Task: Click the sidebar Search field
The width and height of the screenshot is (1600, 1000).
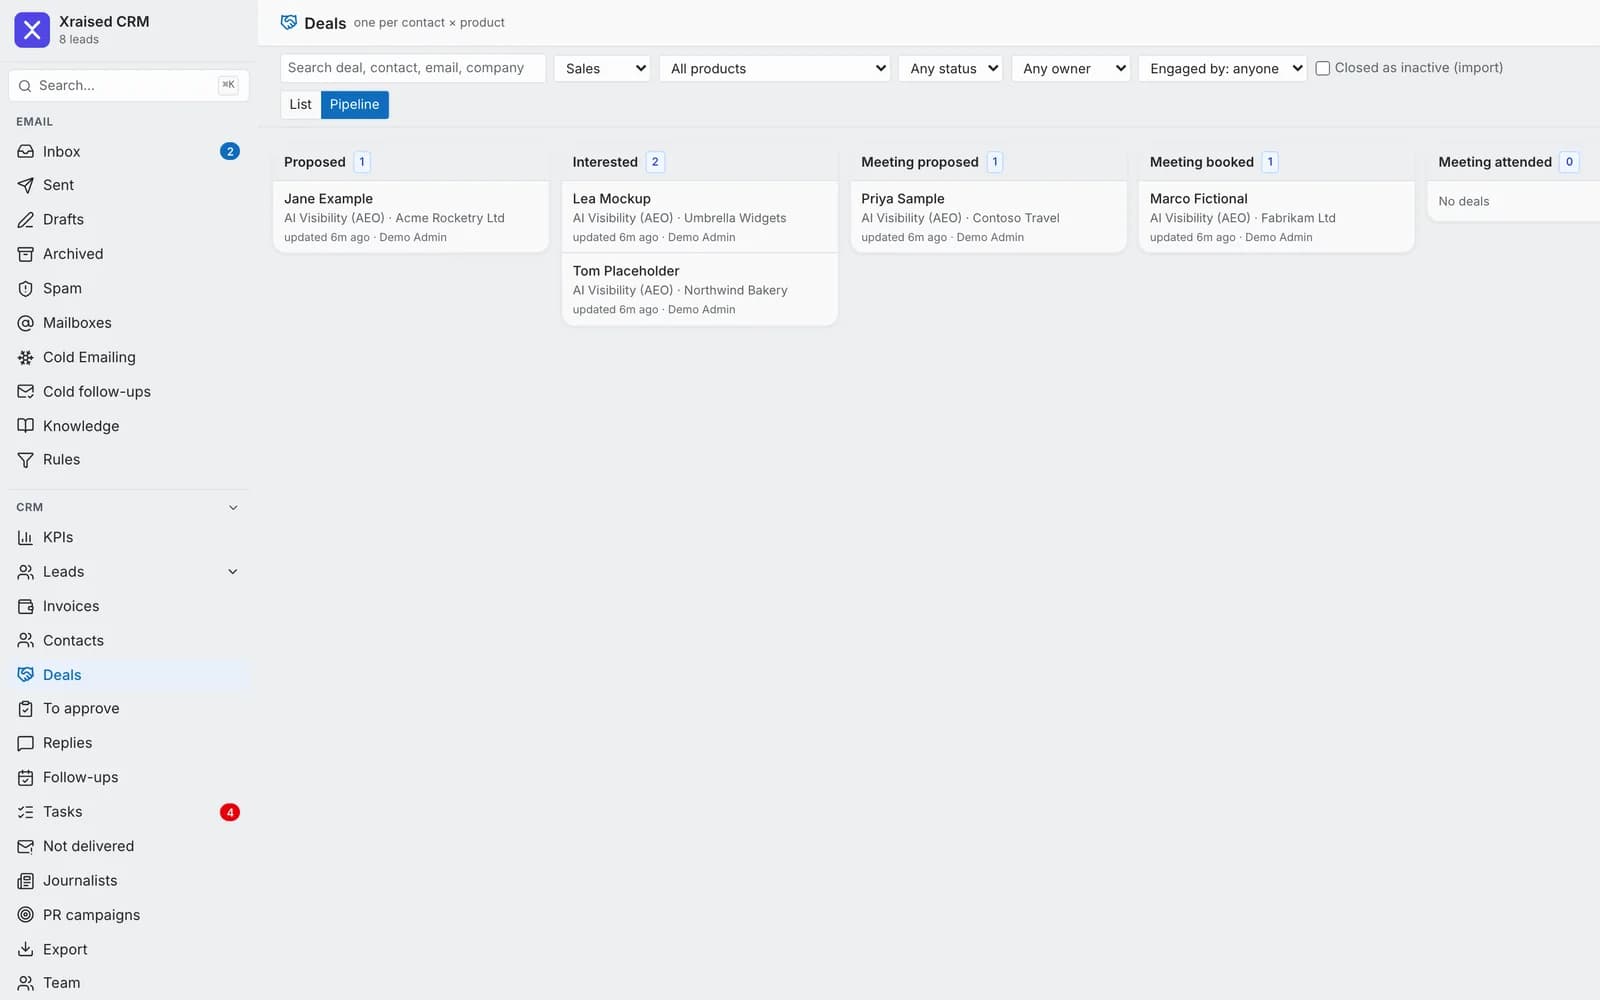Action: [128, 85]
